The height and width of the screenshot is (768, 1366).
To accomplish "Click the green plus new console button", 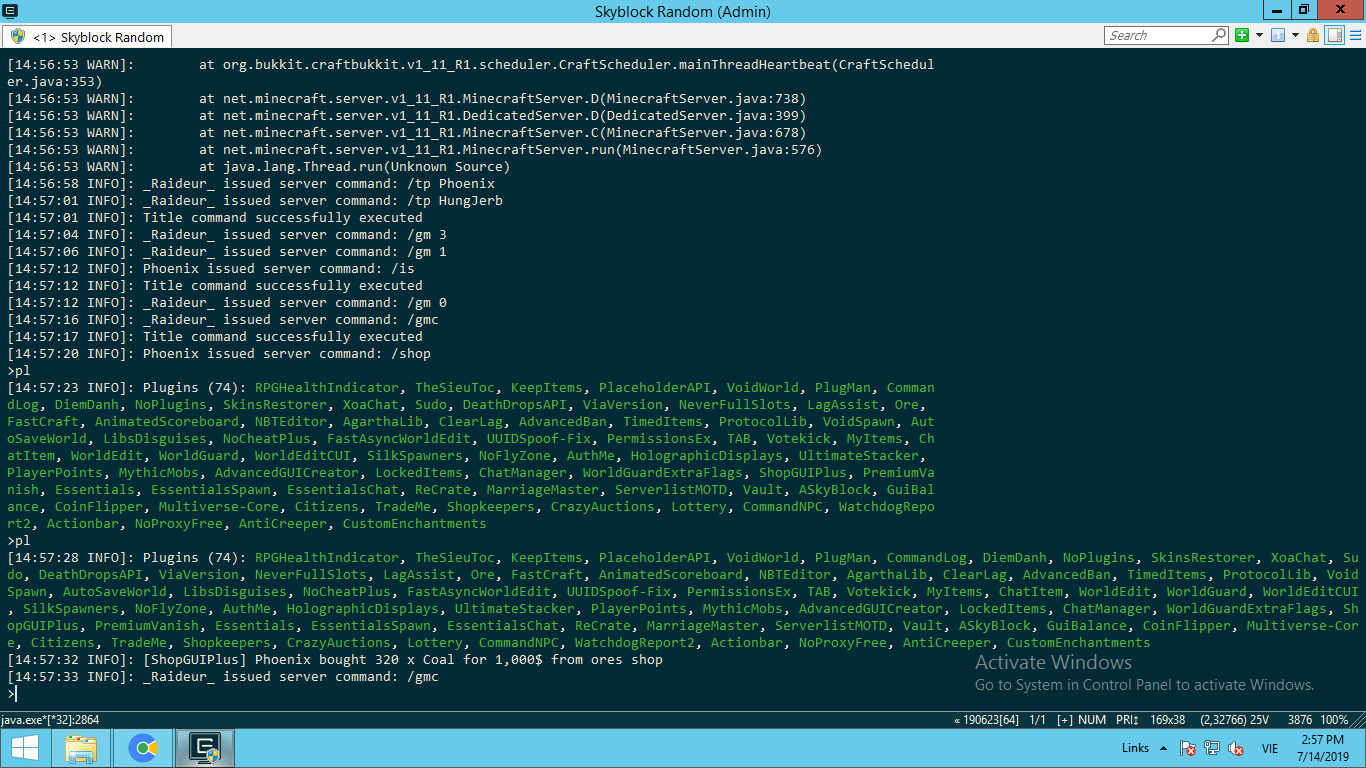I will coord(1242,35).
